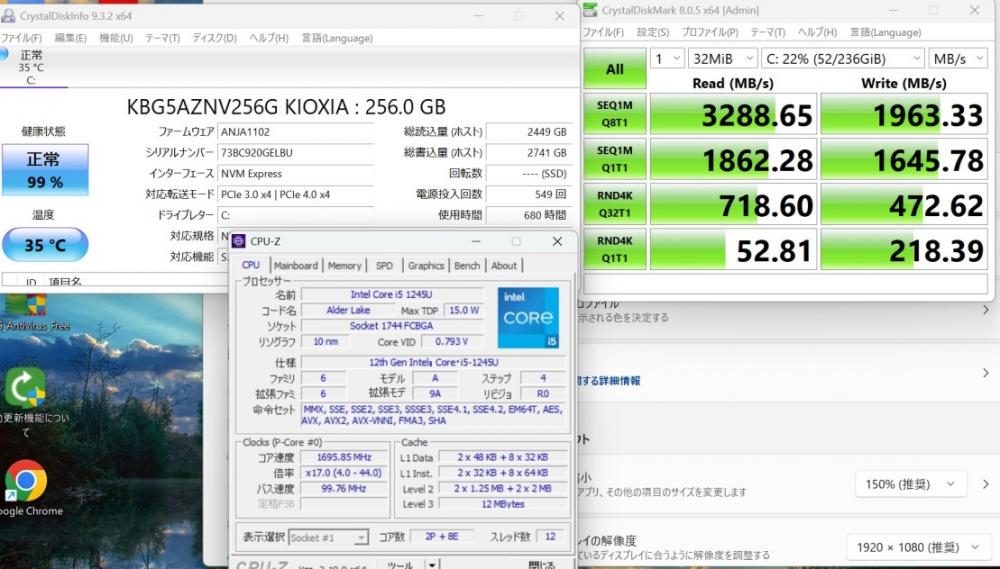Open テーマ(T) menu in CrystalDiskMark
The height and width of the screenshot is (569, 1000).
[x=768, y=32]
